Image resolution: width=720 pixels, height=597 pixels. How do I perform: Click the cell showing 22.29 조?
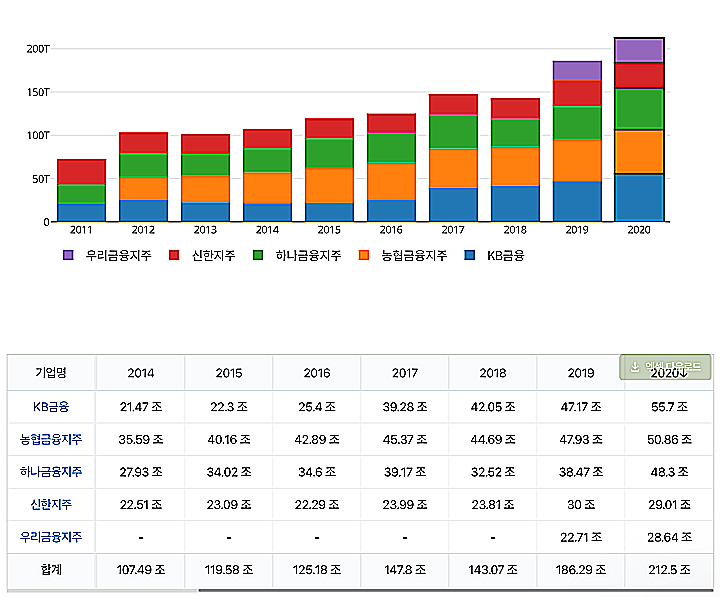pyautogui.click(x=317, y=504)
